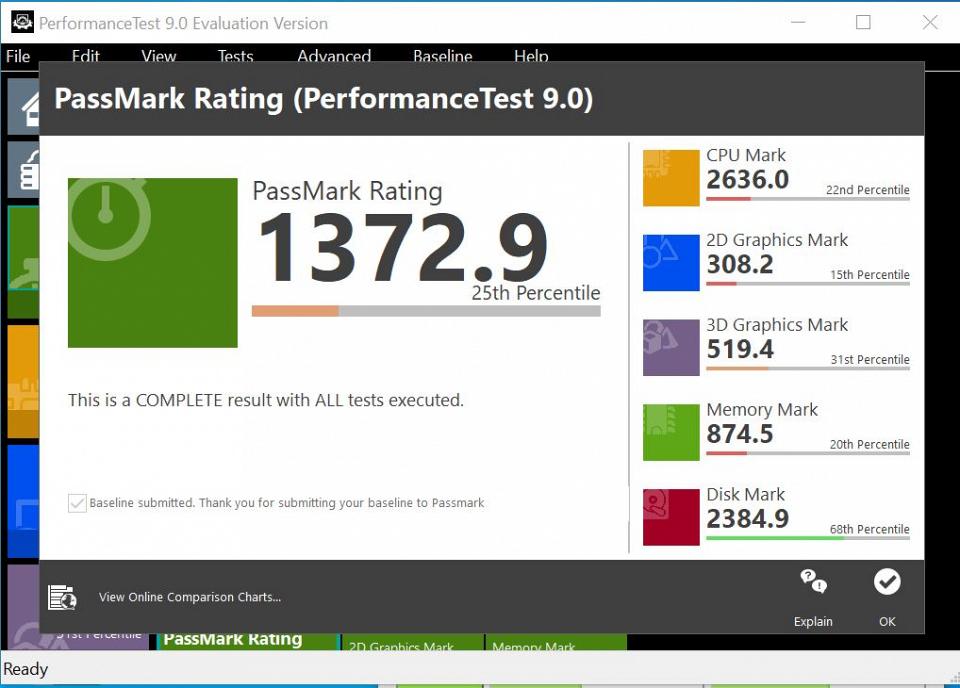Image resolution: width=960 pixels, height=688 pixels.
Task: Click the blue 2D Graphics Mark icon
Action: click(x=671, y=263)
